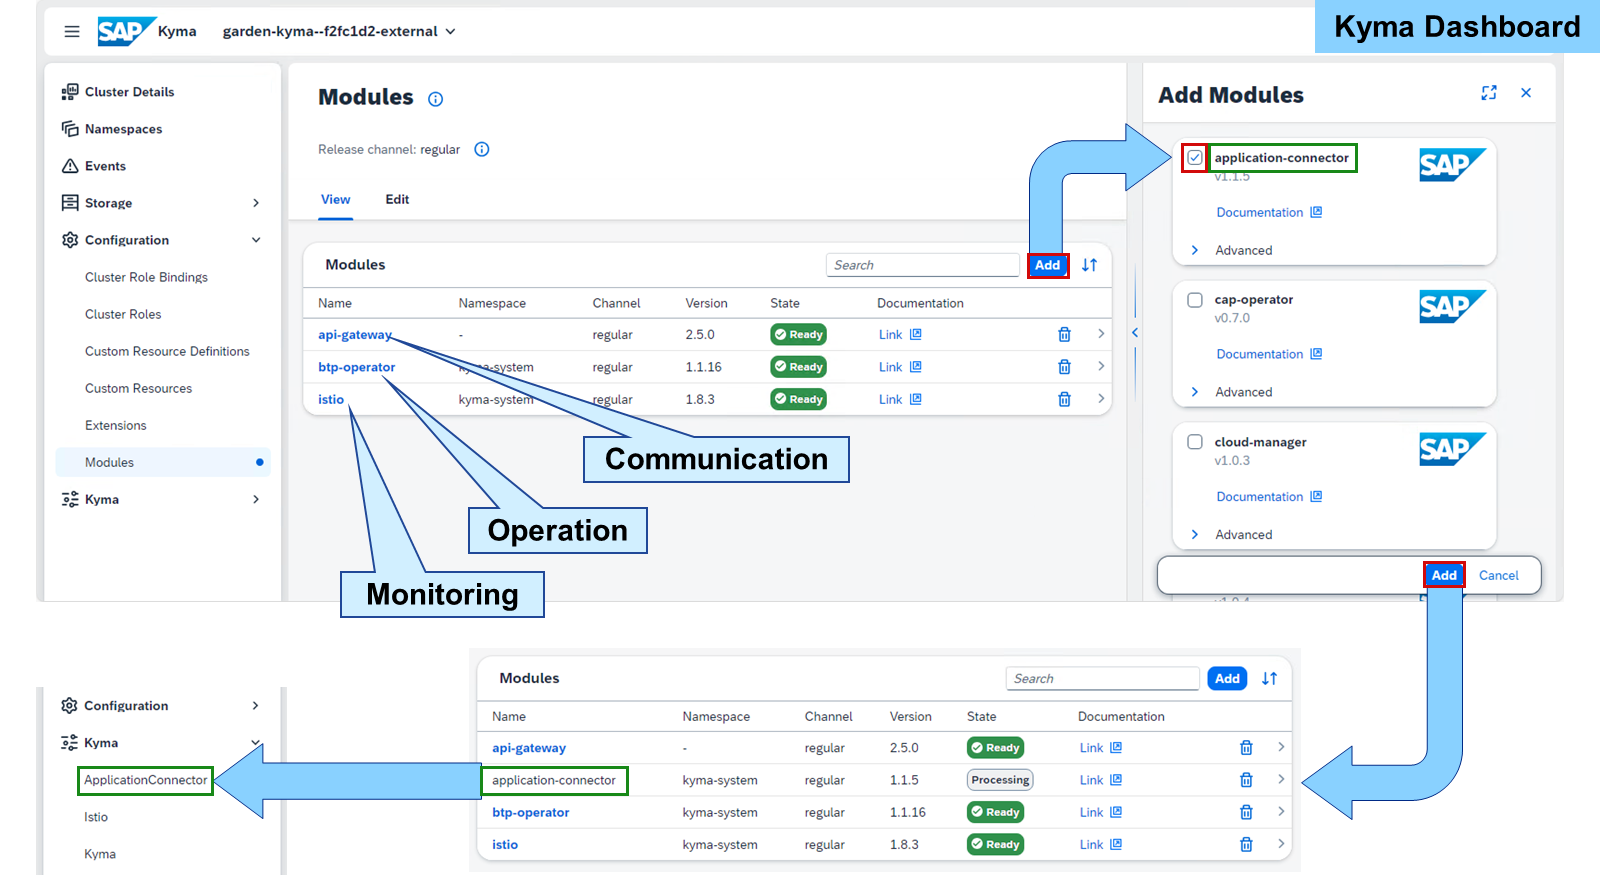Confirm with Add in the Add Modules panel
This screenshot has height=875, width=1600.
[x=1444, y=575]
